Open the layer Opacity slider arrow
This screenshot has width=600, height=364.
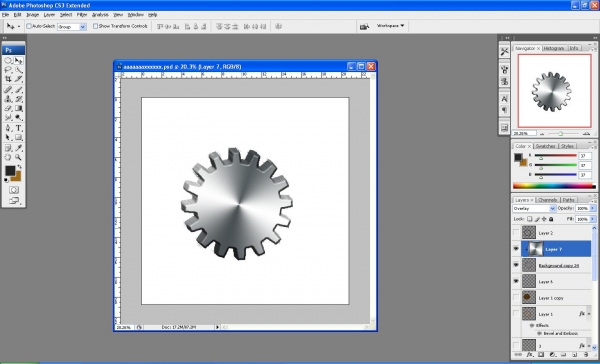(x=593, y=208)
